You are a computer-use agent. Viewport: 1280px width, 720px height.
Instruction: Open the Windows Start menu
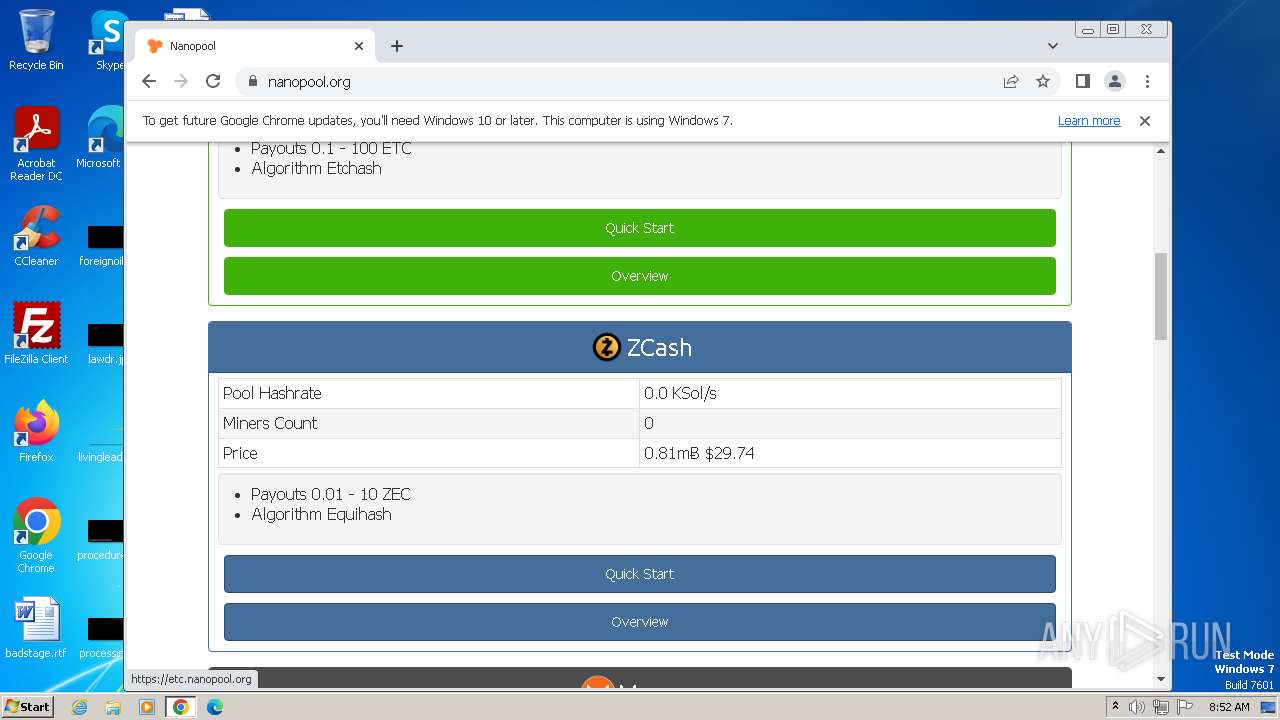(x=27, y=706)
